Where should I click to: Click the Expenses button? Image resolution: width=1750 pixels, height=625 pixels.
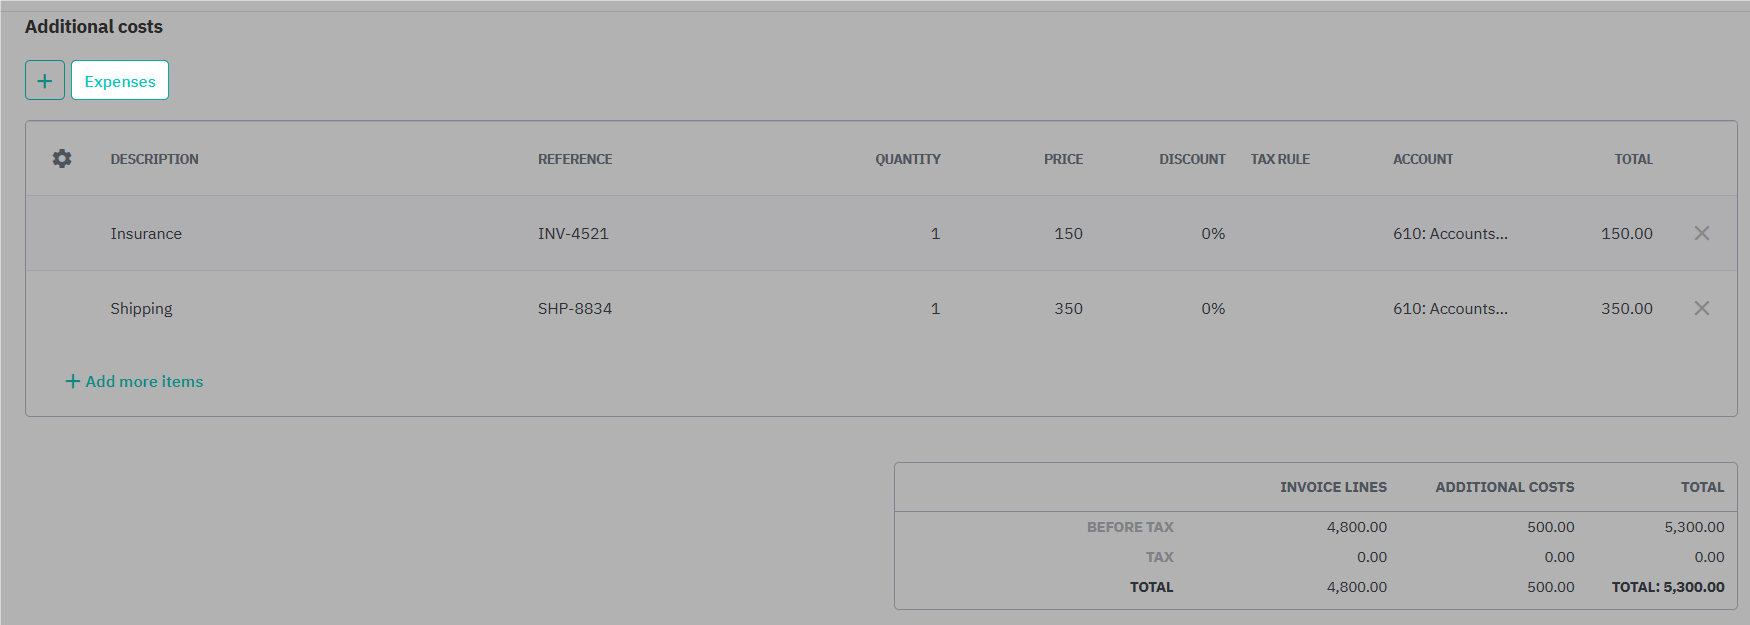click(x=120, y=80)
